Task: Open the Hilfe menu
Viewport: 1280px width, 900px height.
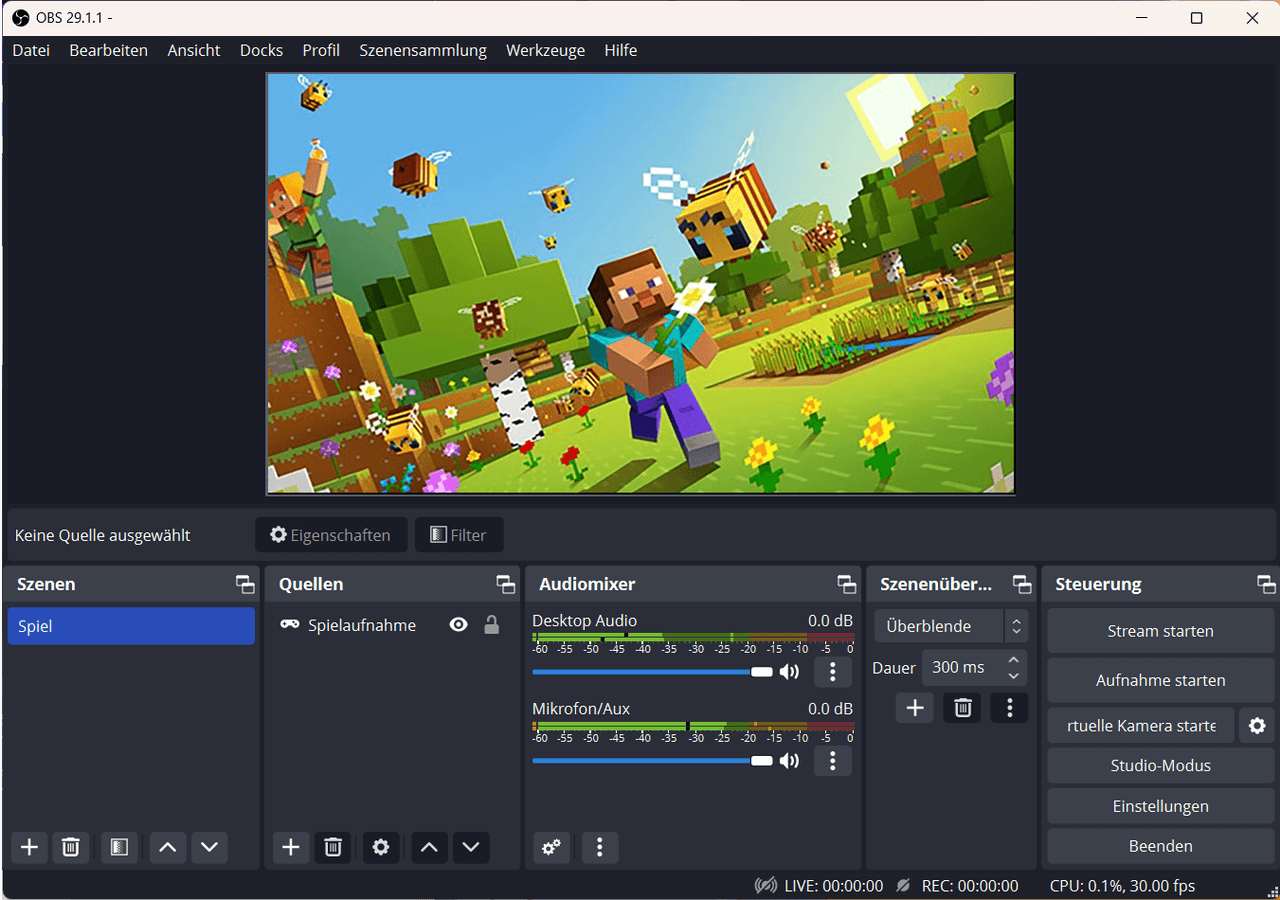Action: (620, 50)
